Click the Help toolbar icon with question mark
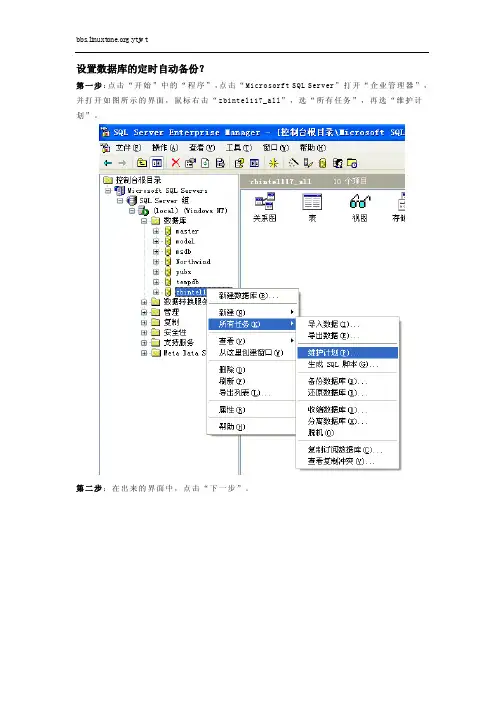The image size is (504, 713). (x=239, y=163)
